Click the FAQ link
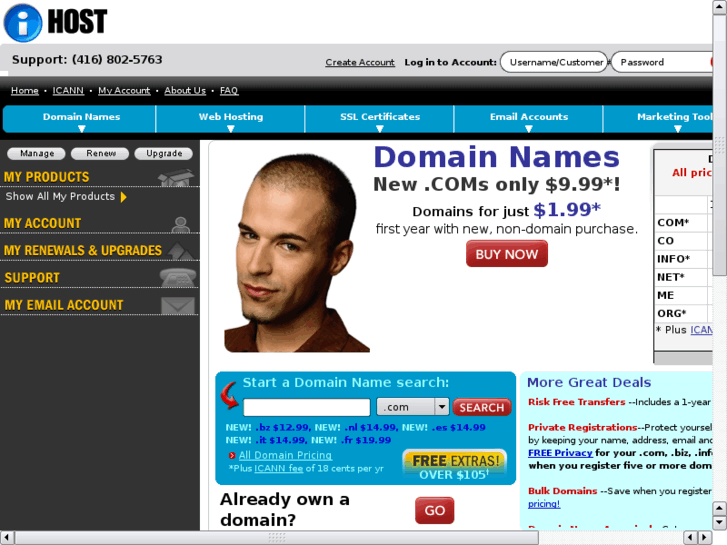Image resolution: width=727 pixels, height=545 pixels. [x=229, y=90]
